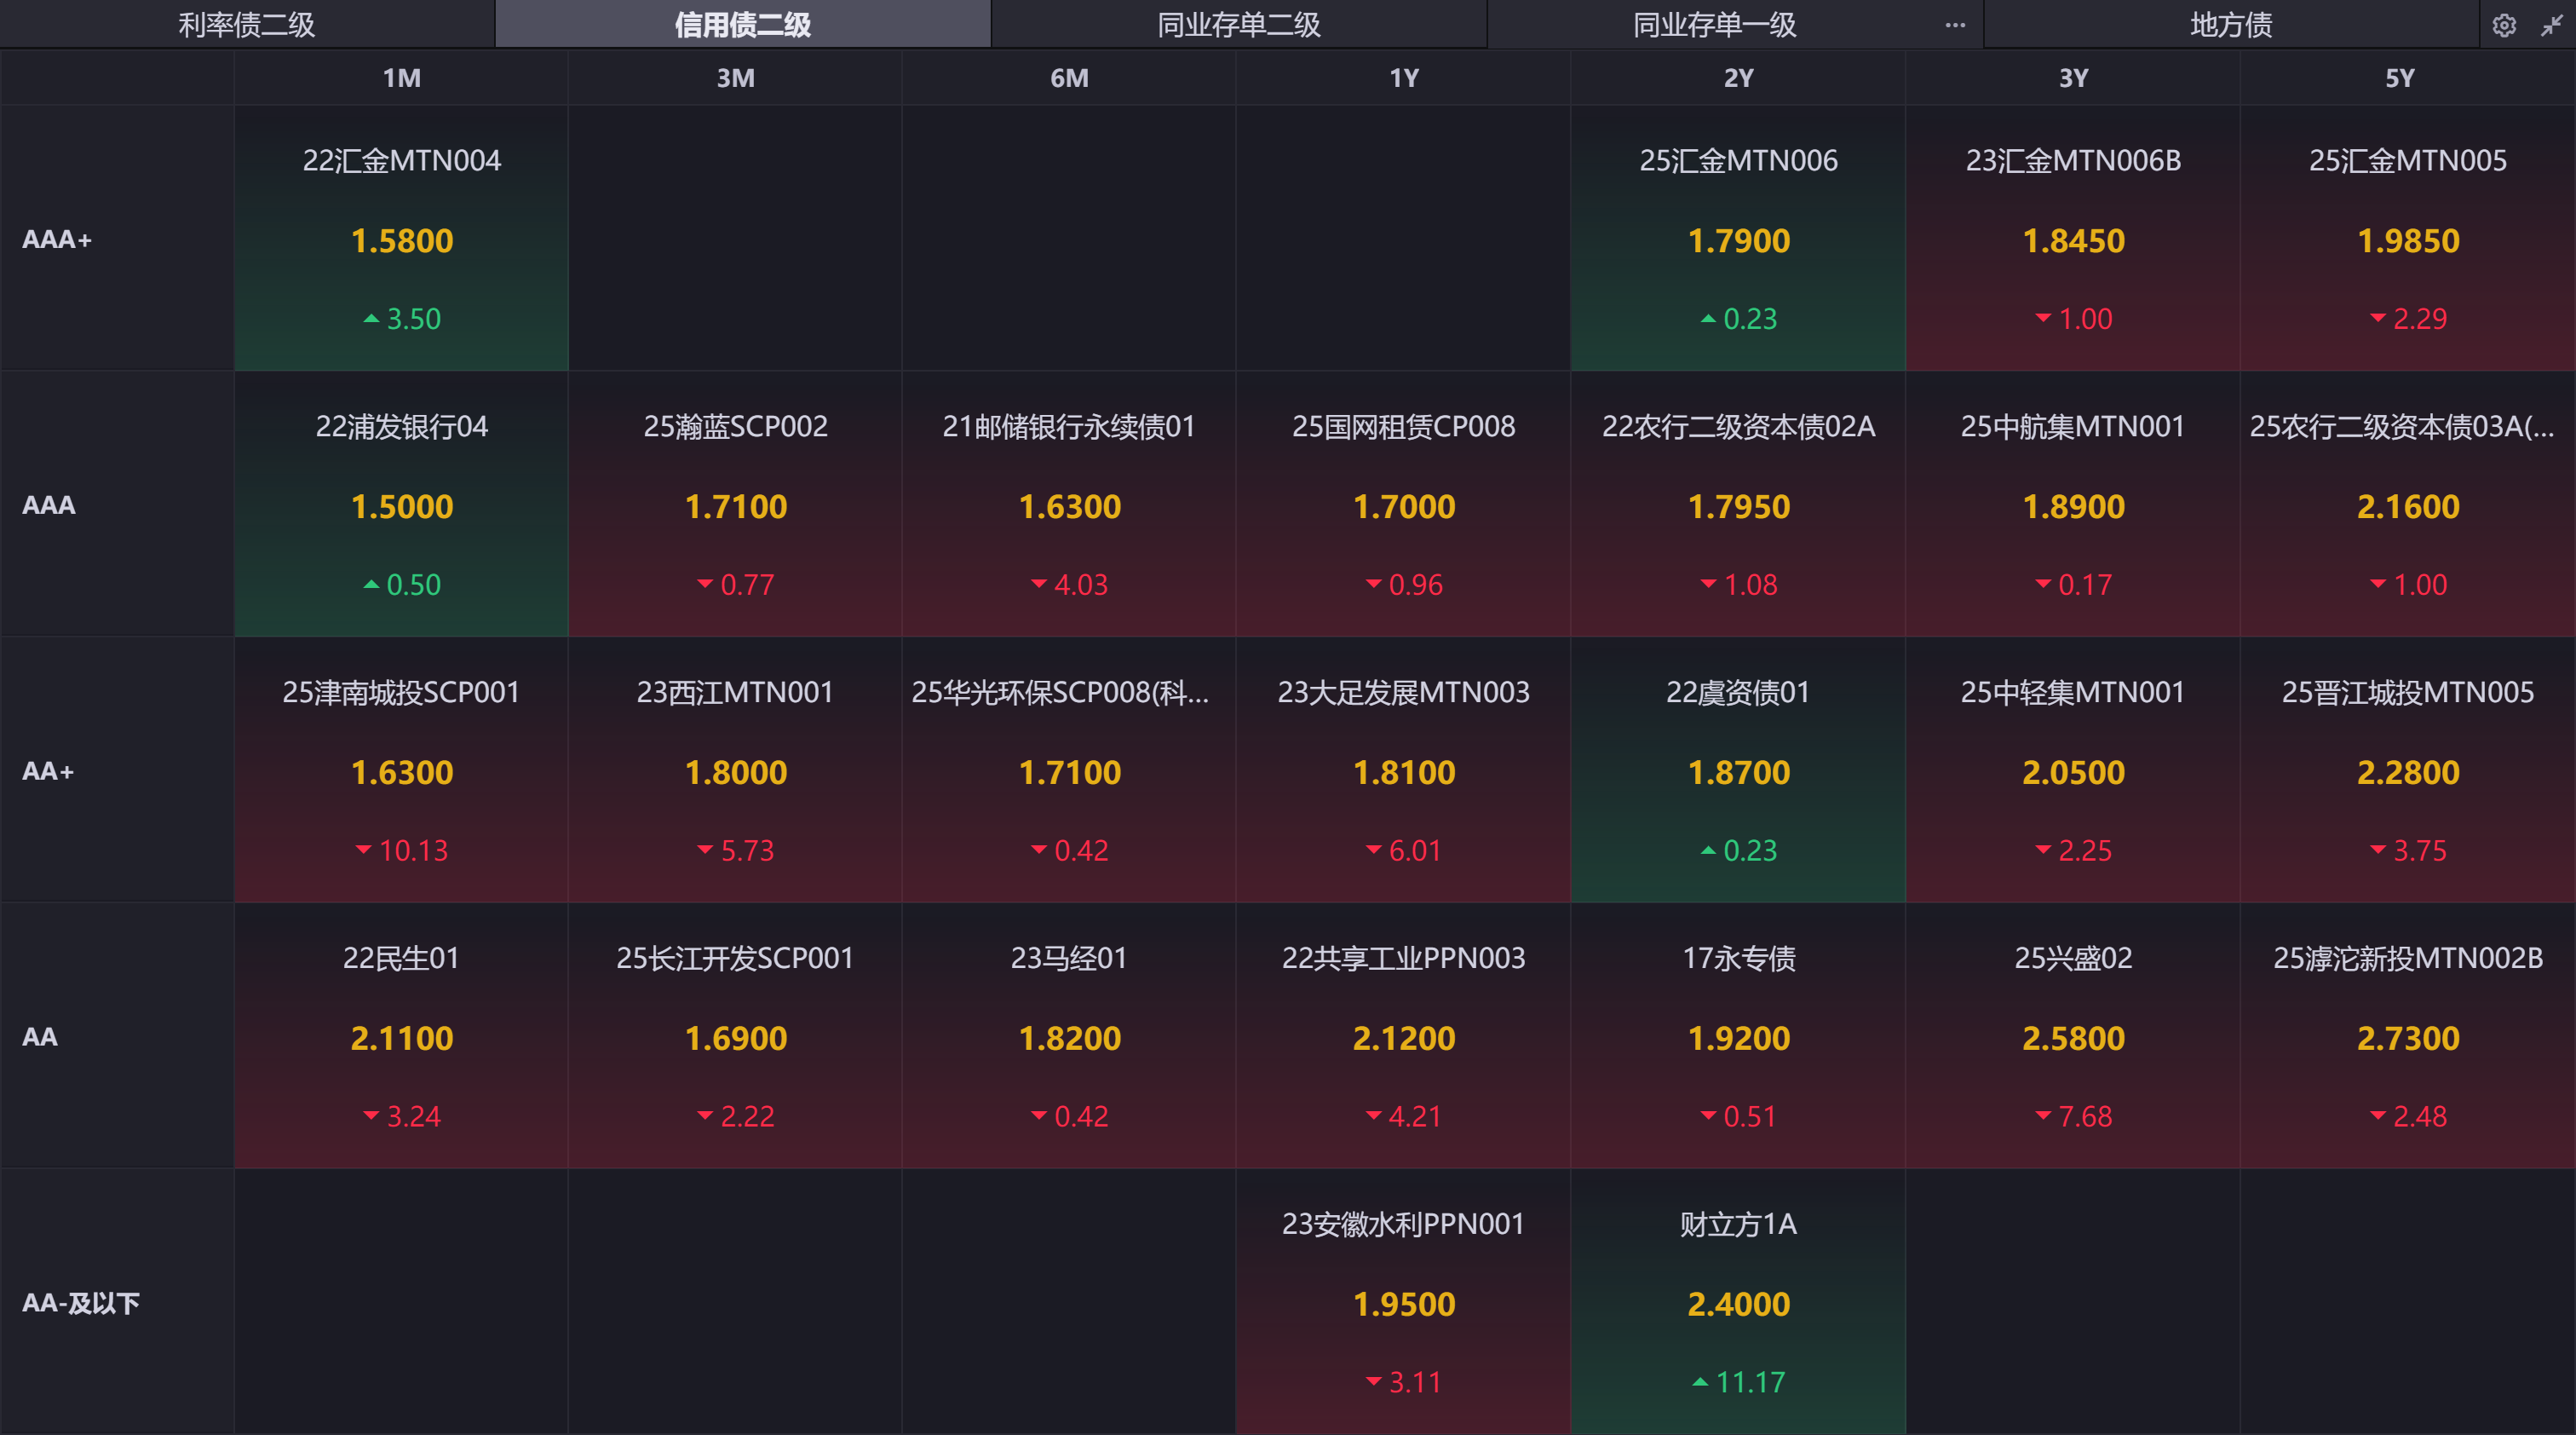Click the 1Y column header
The width and height of the screenshot is (2576, 1435).
click(x=1403, y=78)
